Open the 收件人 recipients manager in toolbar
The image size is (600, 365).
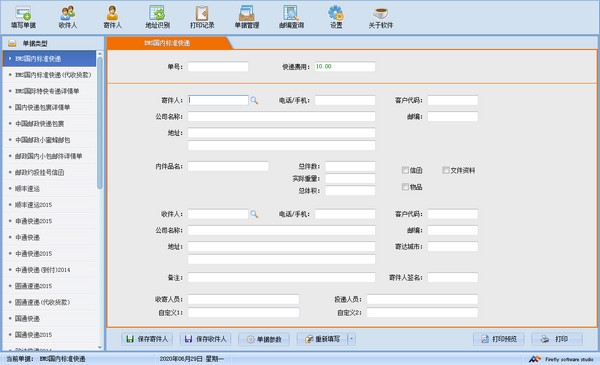point(68,18)
